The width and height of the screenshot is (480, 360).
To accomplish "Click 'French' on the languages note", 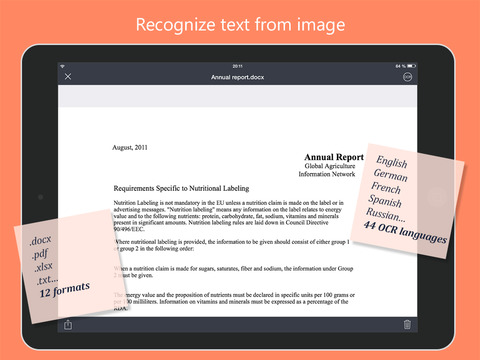I will [386, 188].
